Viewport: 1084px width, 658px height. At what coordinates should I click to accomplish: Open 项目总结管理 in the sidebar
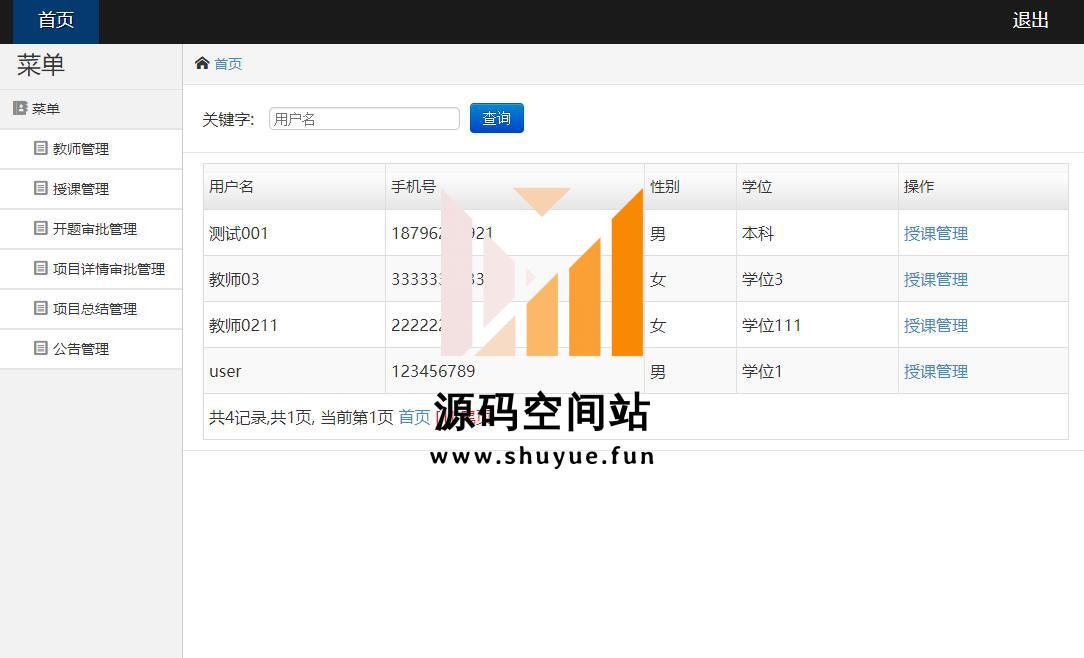tap(91, 310)
